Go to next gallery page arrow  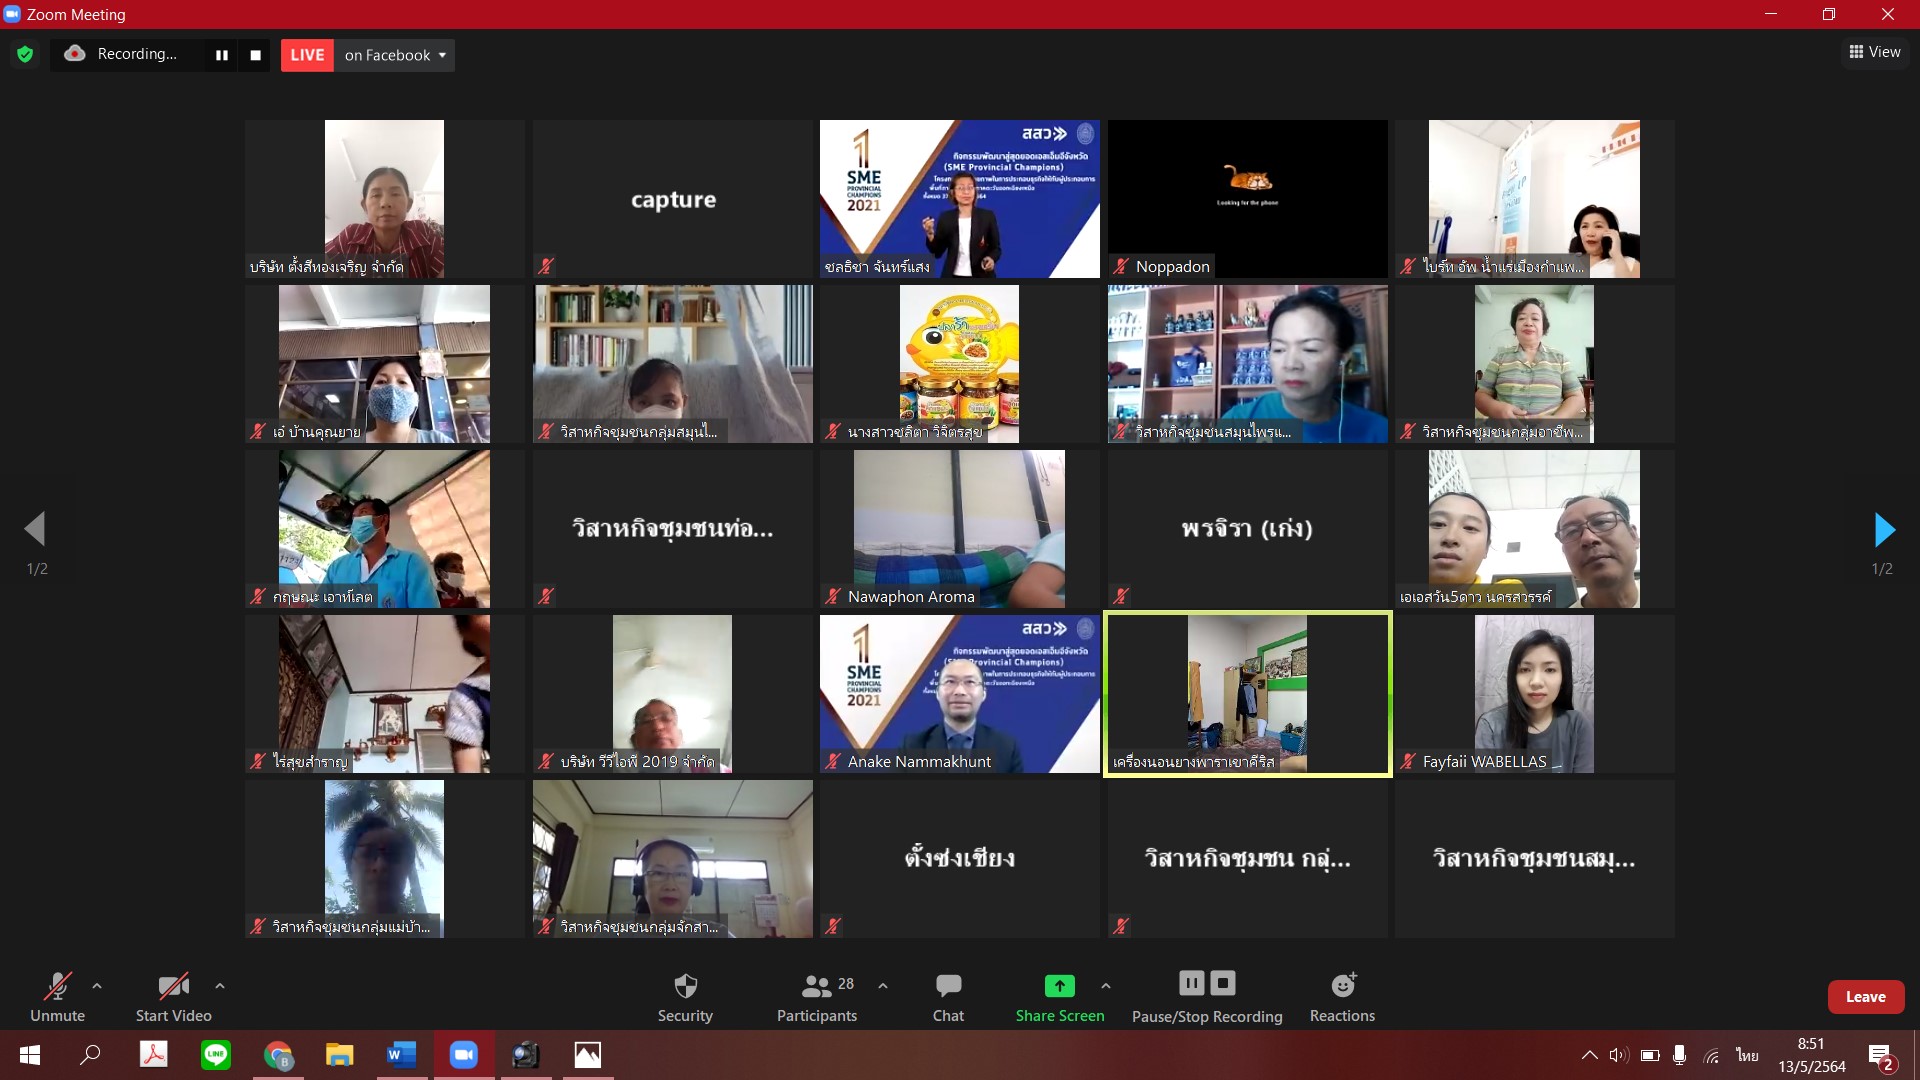(1883, 530)
